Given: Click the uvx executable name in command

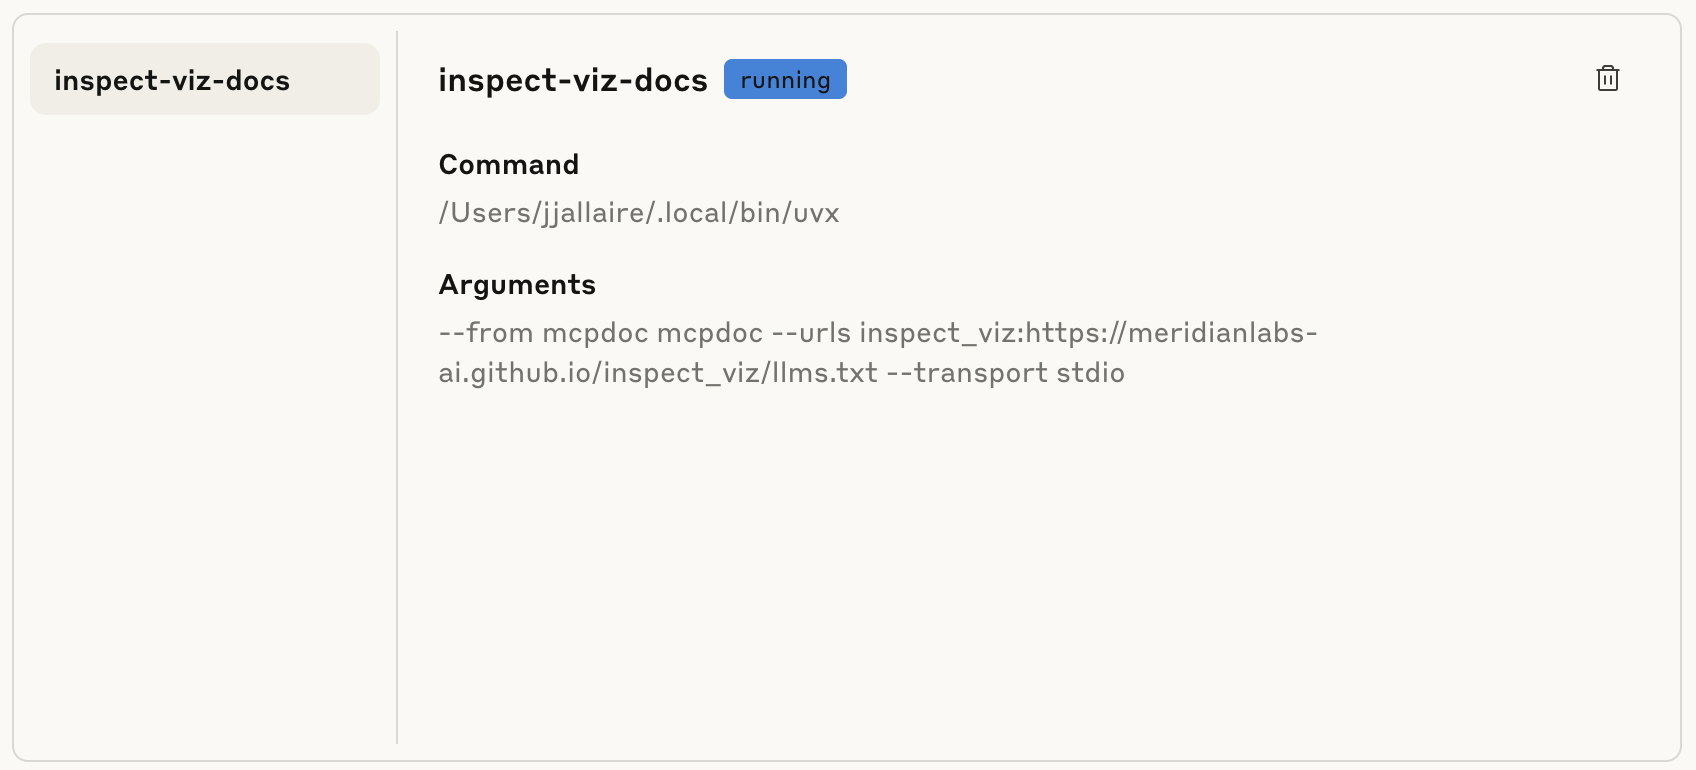Looking at the screenshot, I should 816,213.
